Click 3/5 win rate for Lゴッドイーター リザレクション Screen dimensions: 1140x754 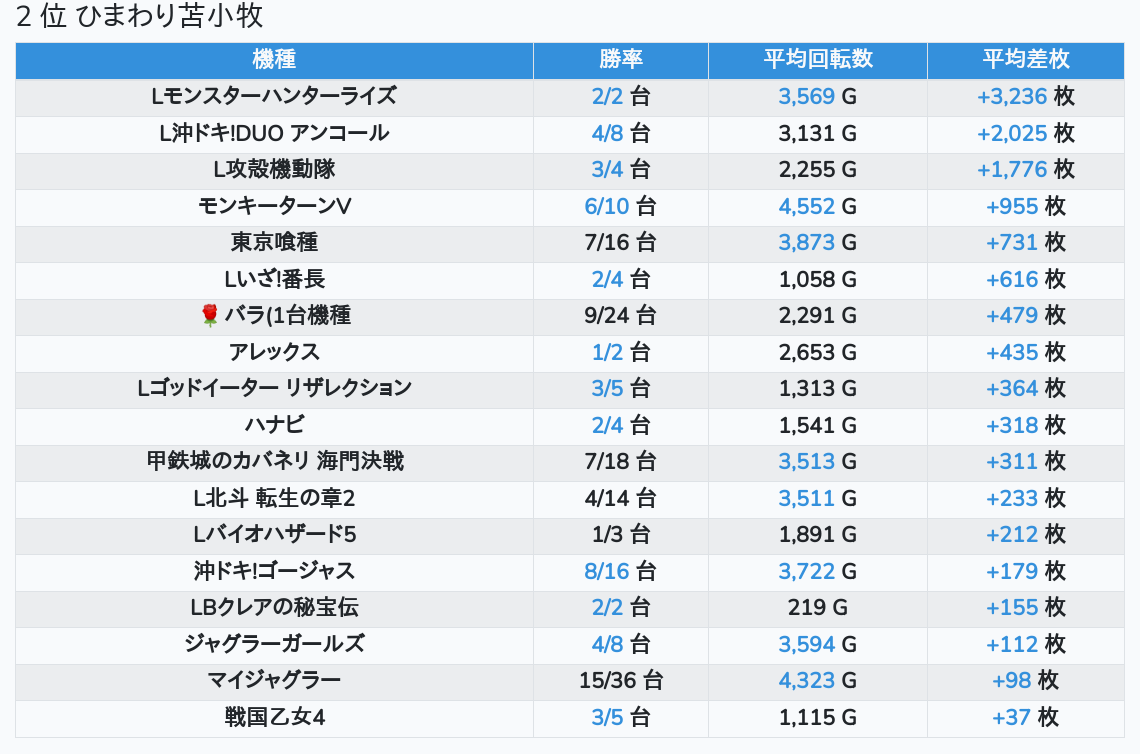click(x=607, y=389)
